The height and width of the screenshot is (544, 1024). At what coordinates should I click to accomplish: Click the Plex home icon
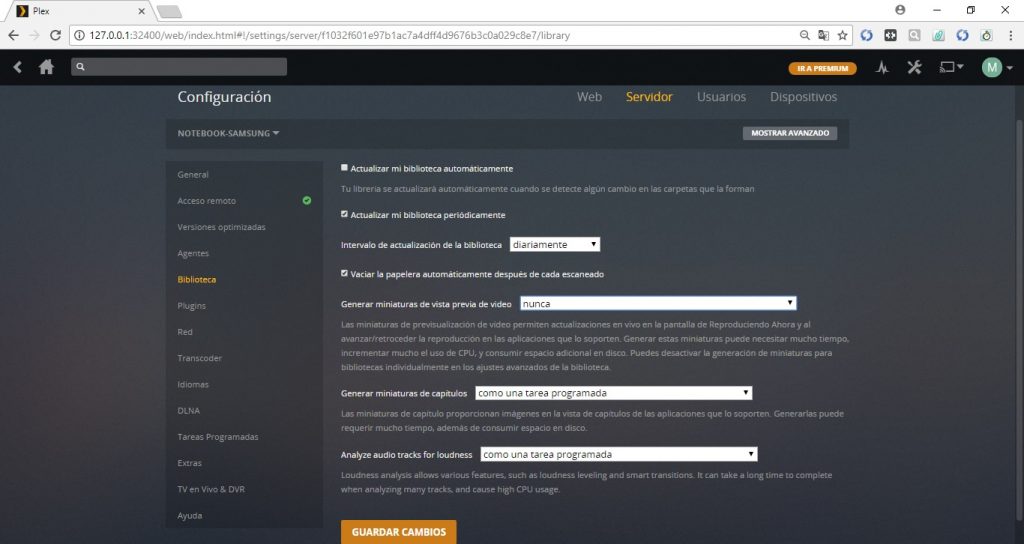coord(46,67)
